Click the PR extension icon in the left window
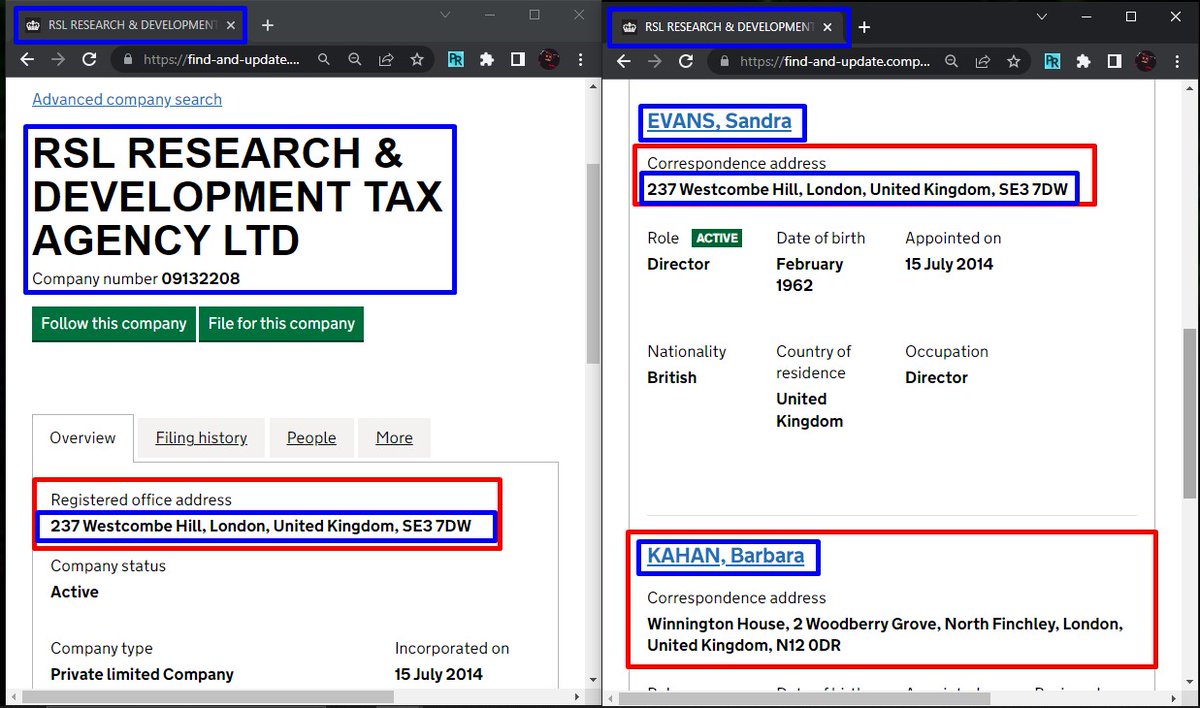The width and height of the screenshot is (1200, 708). coord(455,60)
